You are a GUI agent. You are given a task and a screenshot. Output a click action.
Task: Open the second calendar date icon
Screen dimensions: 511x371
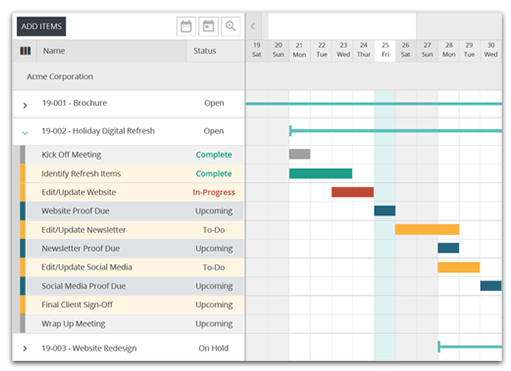pos(209,26)
